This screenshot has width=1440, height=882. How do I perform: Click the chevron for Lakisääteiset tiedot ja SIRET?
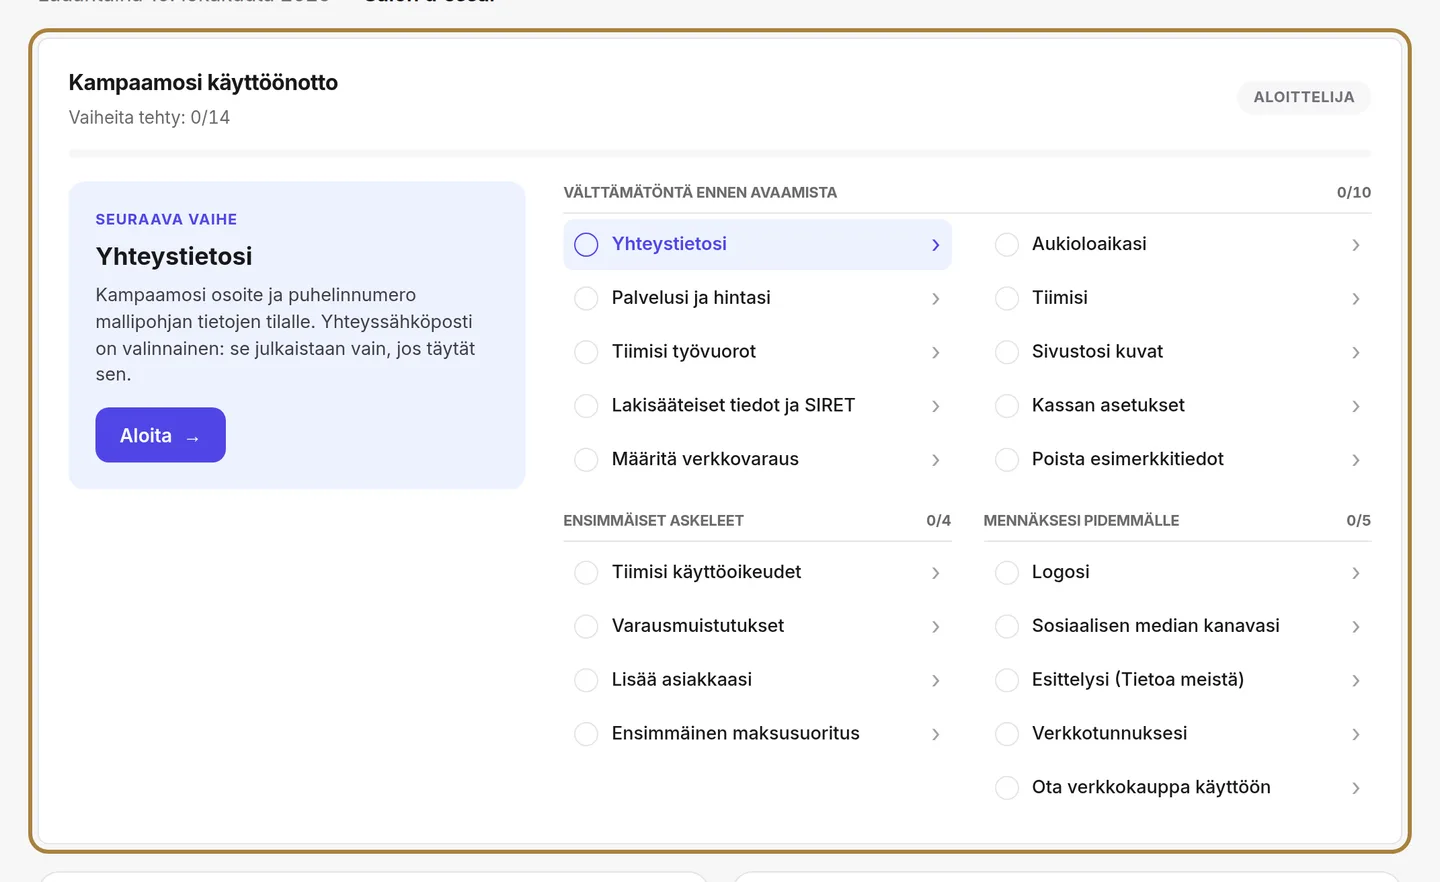(936, 406)
